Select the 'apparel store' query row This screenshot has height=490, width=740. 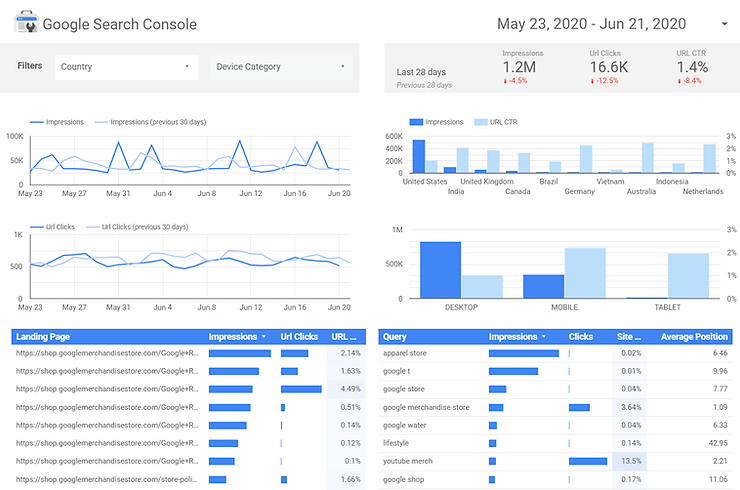point(555,353)
